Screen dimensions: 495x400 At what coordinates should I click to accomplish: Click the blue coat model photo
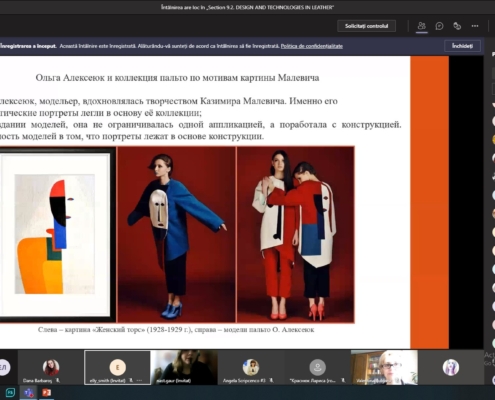click(176, 234)
